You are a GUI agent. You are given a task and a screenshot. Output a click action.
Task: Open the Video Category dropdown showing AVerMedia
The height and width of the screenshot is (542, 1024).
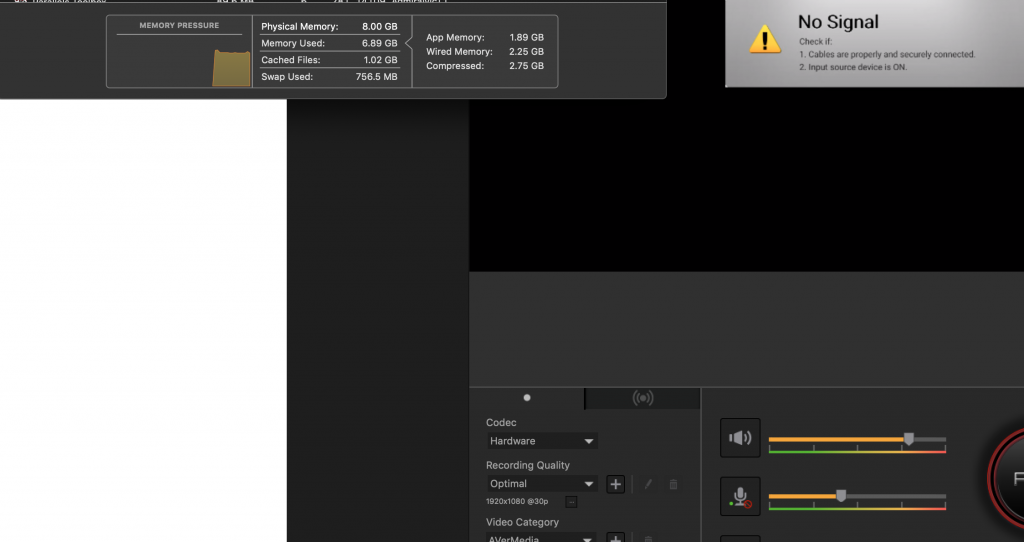pyautogui.click(x=541, y=538)
